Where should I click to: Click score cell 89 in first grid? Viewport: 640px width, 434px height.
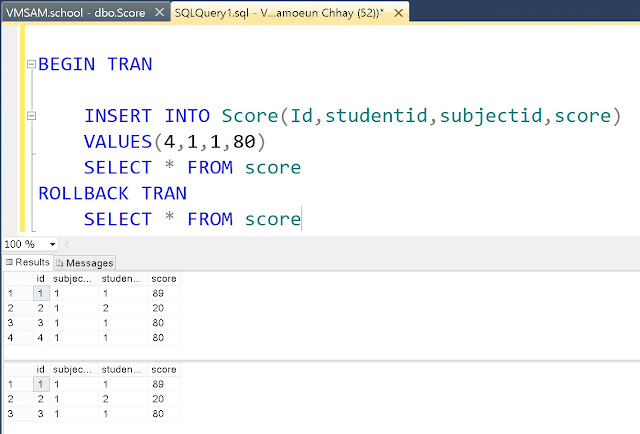point(164,293)
